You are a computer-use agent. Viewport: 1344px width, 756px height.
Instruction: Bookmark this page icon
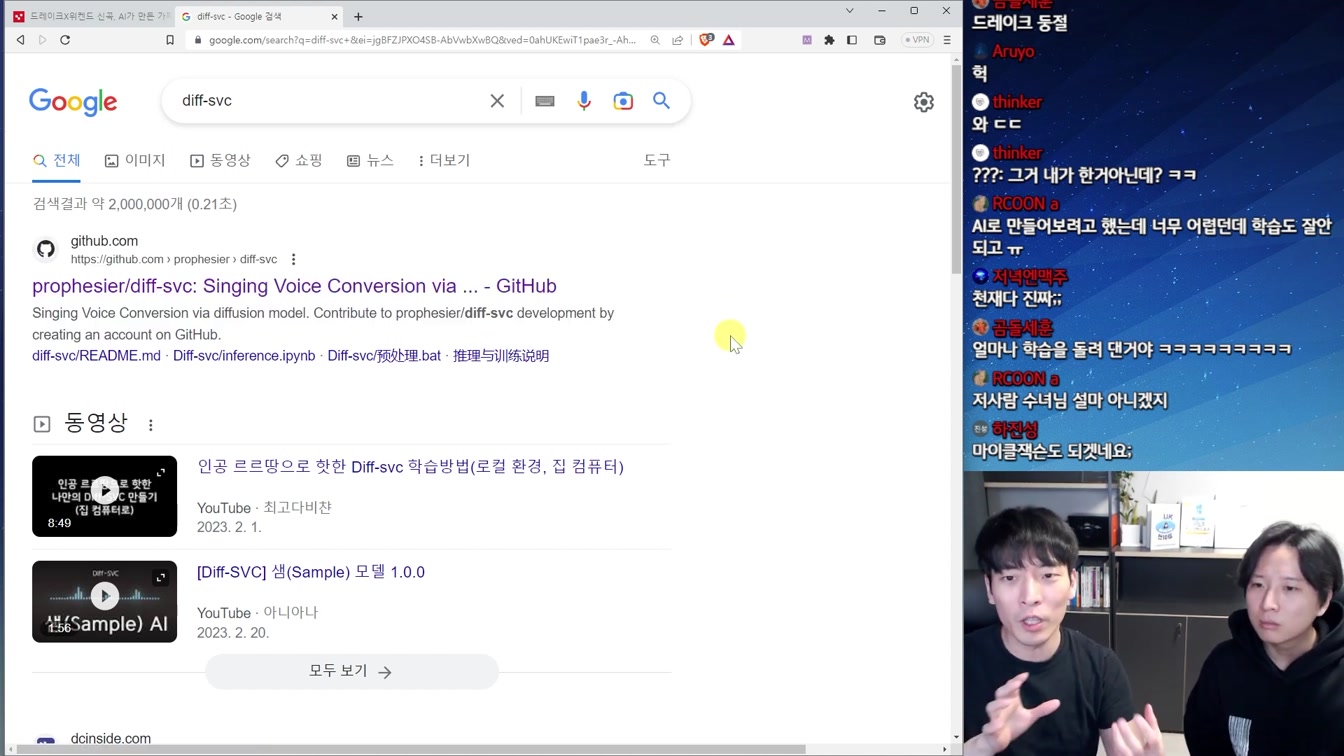[170, 40]
